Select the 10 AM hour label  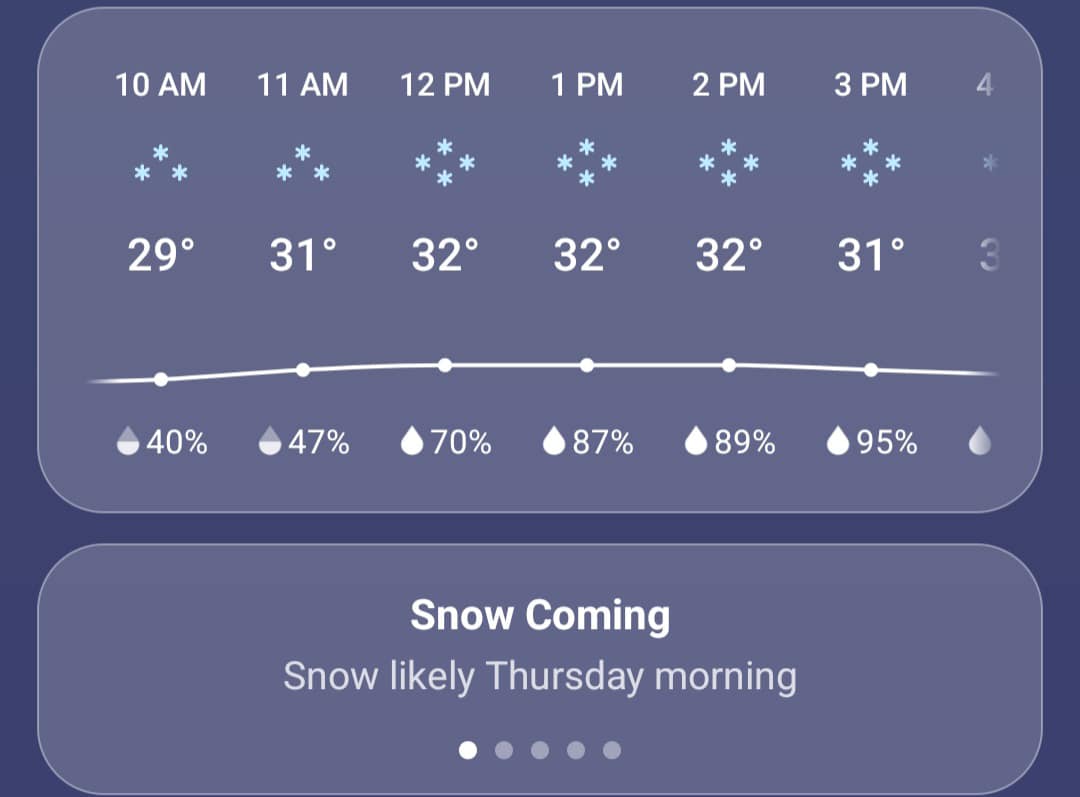[x=161, y=85]
